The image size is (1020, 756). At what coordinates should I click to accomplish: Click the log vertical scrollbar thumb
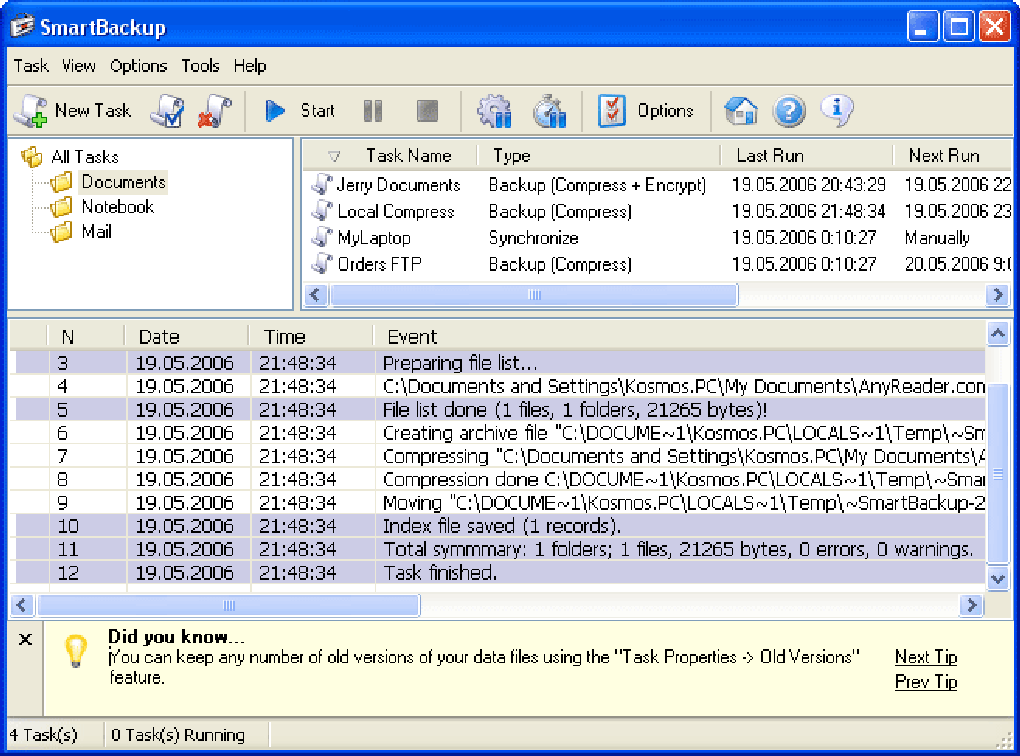[998, 474]
